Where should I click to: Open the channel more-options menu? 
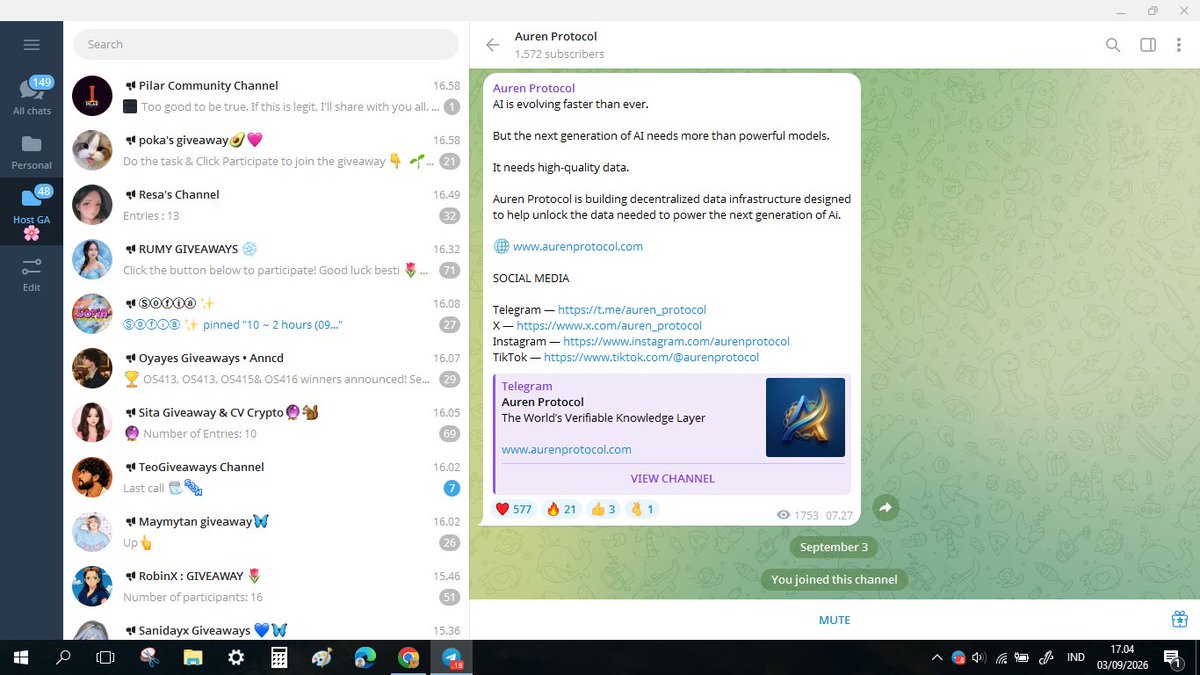tap(1180, 45)
